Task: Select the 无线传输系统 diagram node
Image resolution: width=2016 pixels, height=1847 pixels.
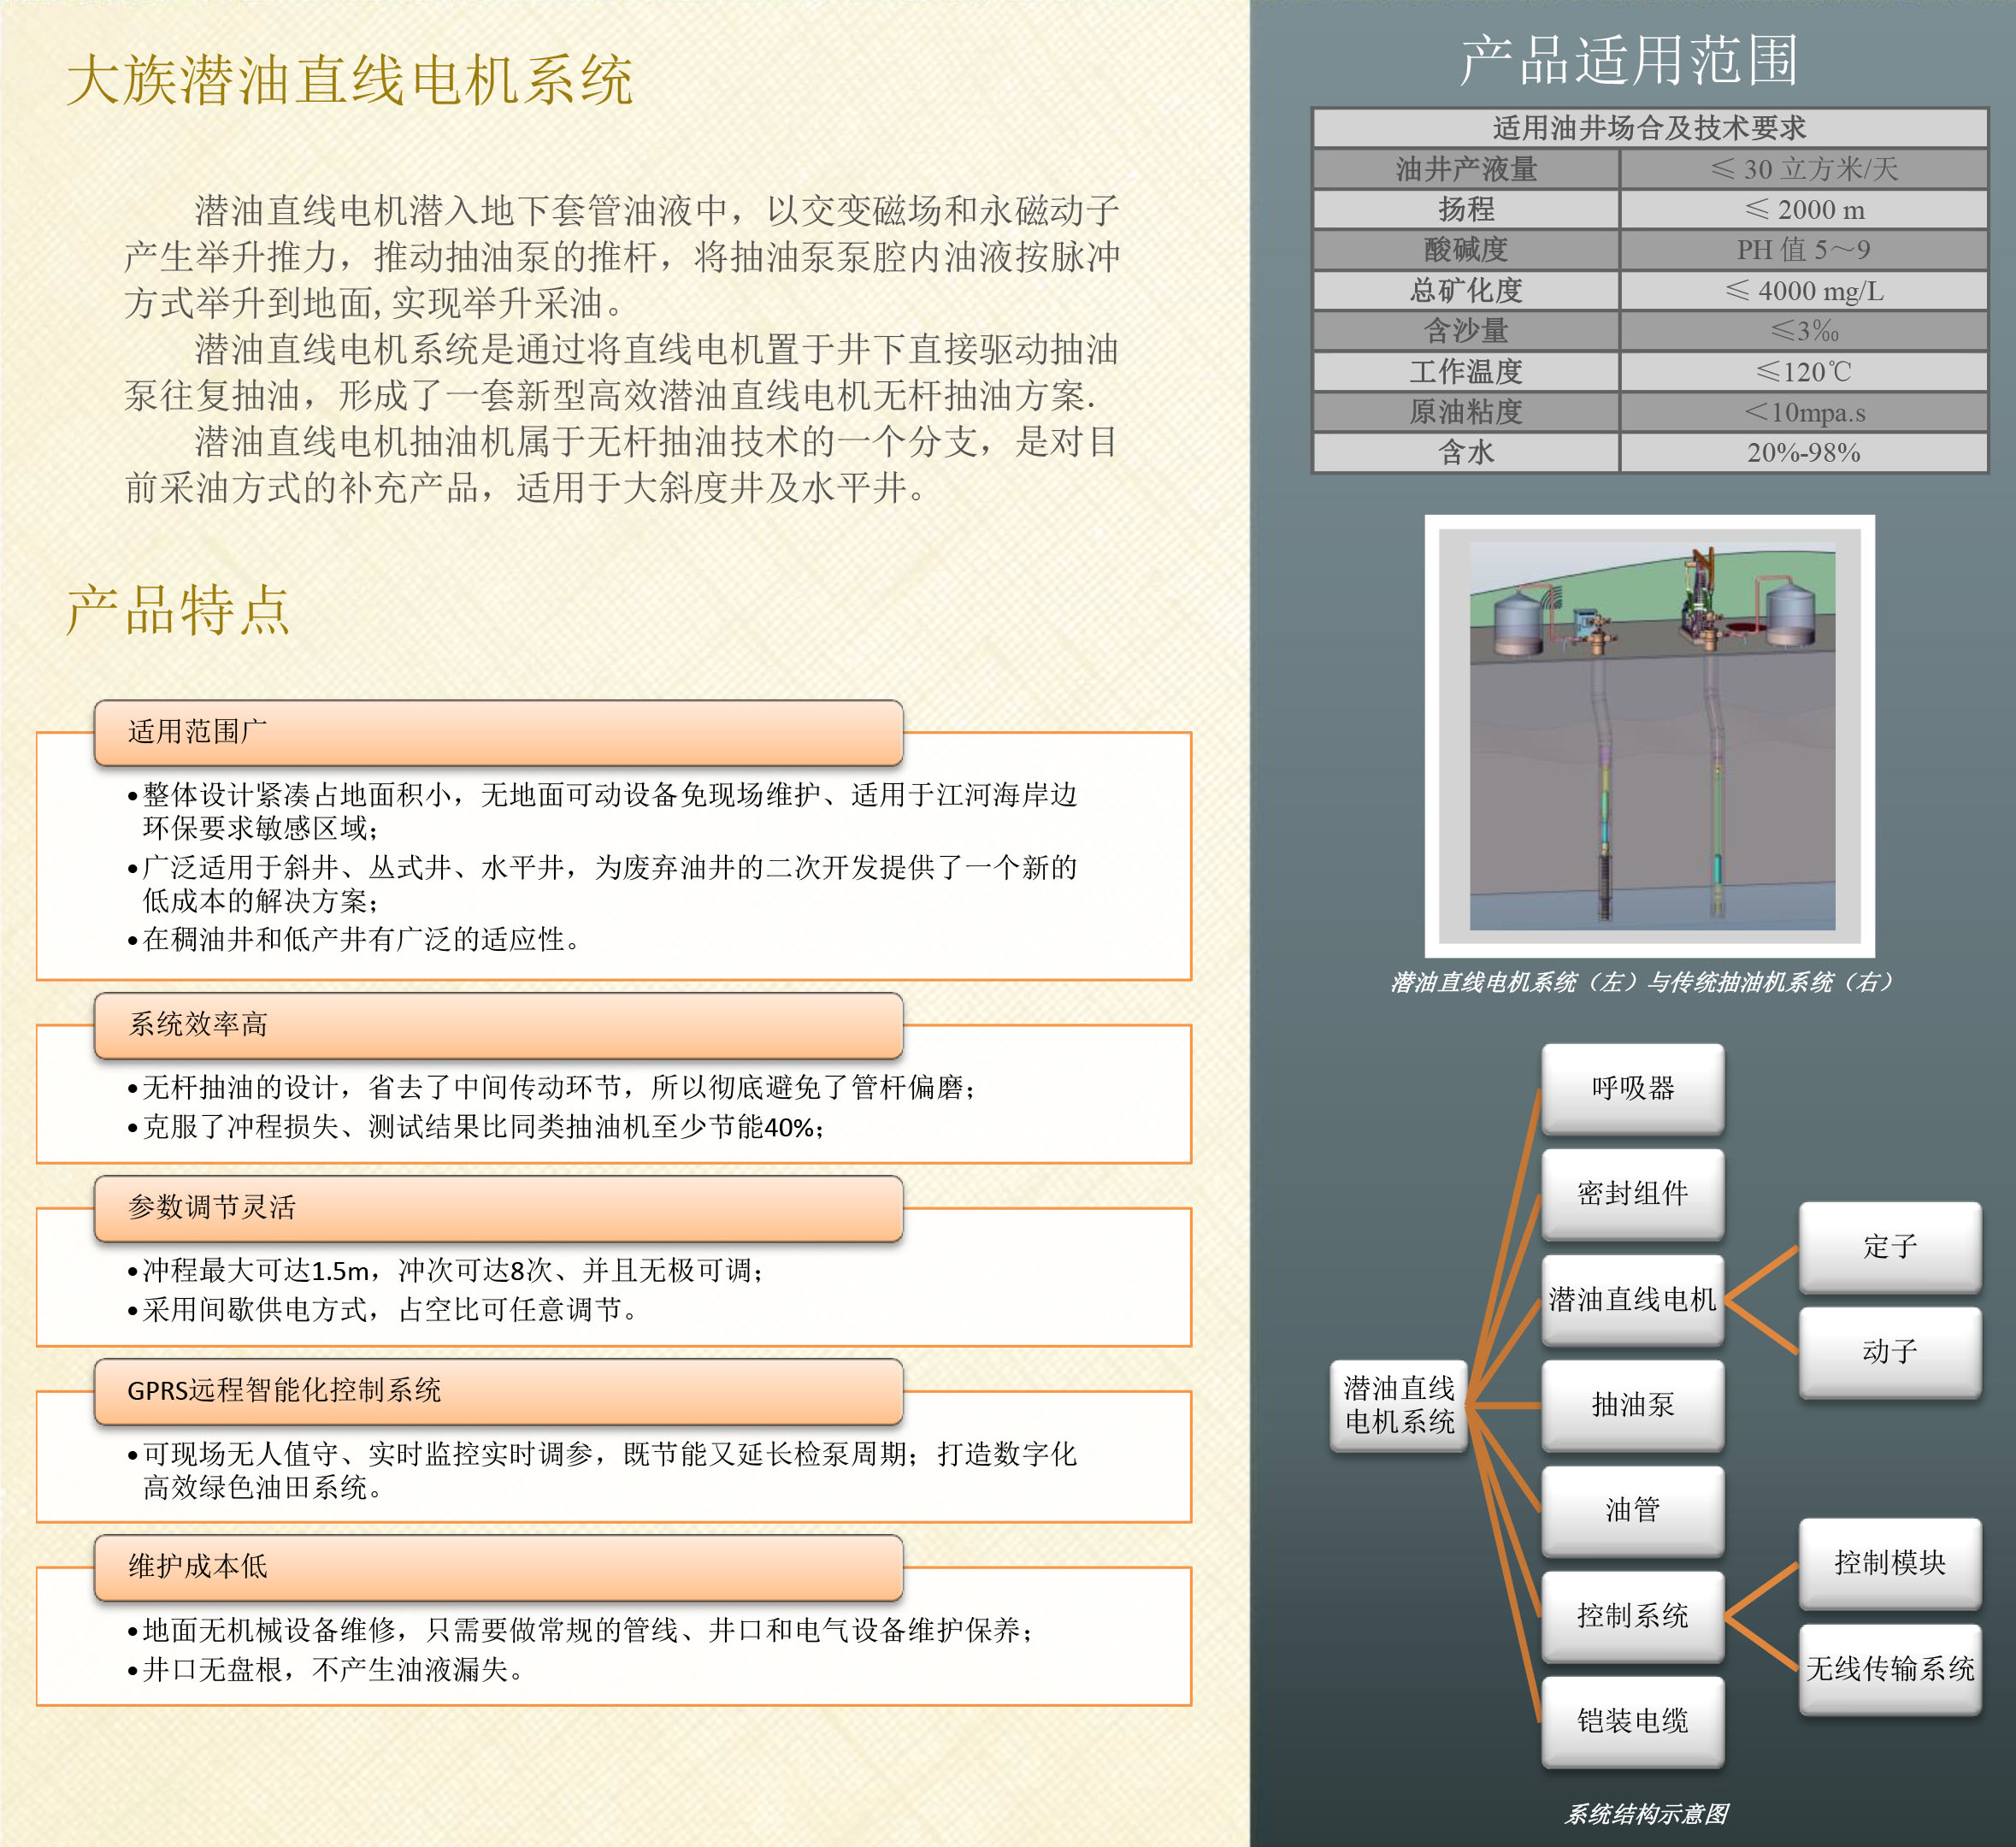Action: [1890, 1669]
